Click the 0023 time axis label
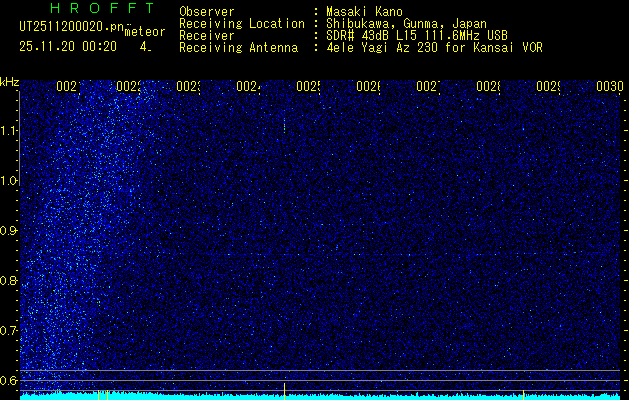This screenshot has width=629, height=400. [x=188, y=86]
